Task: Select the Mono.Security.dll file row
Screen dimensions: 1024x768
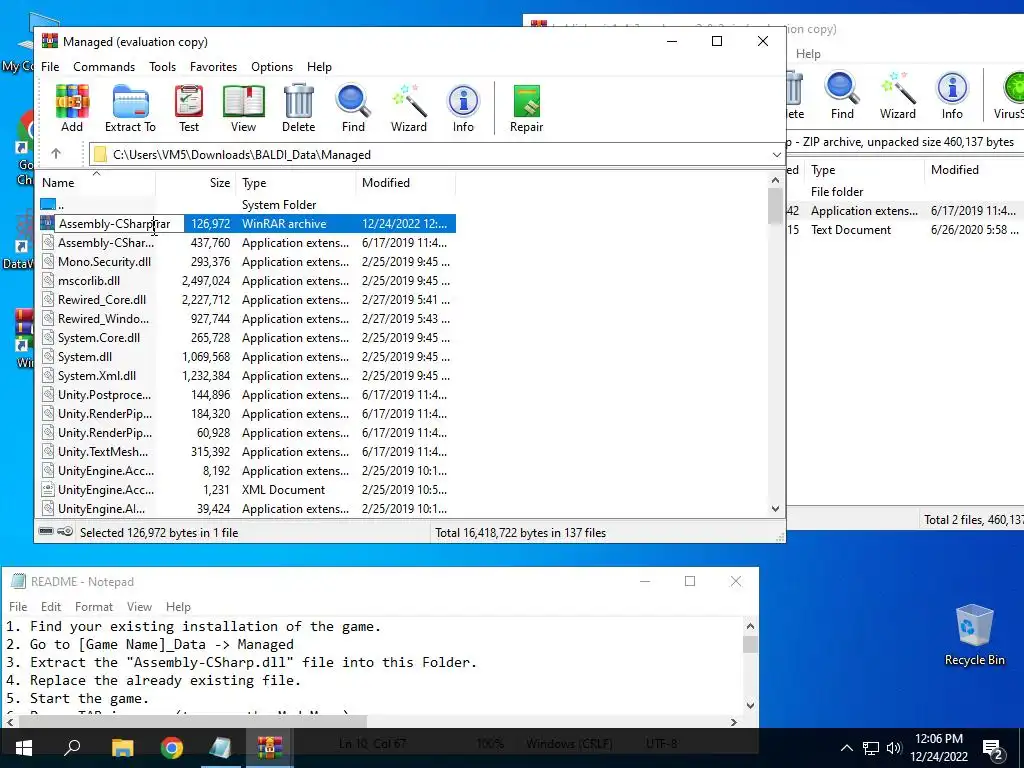Action: pos(248,262)
